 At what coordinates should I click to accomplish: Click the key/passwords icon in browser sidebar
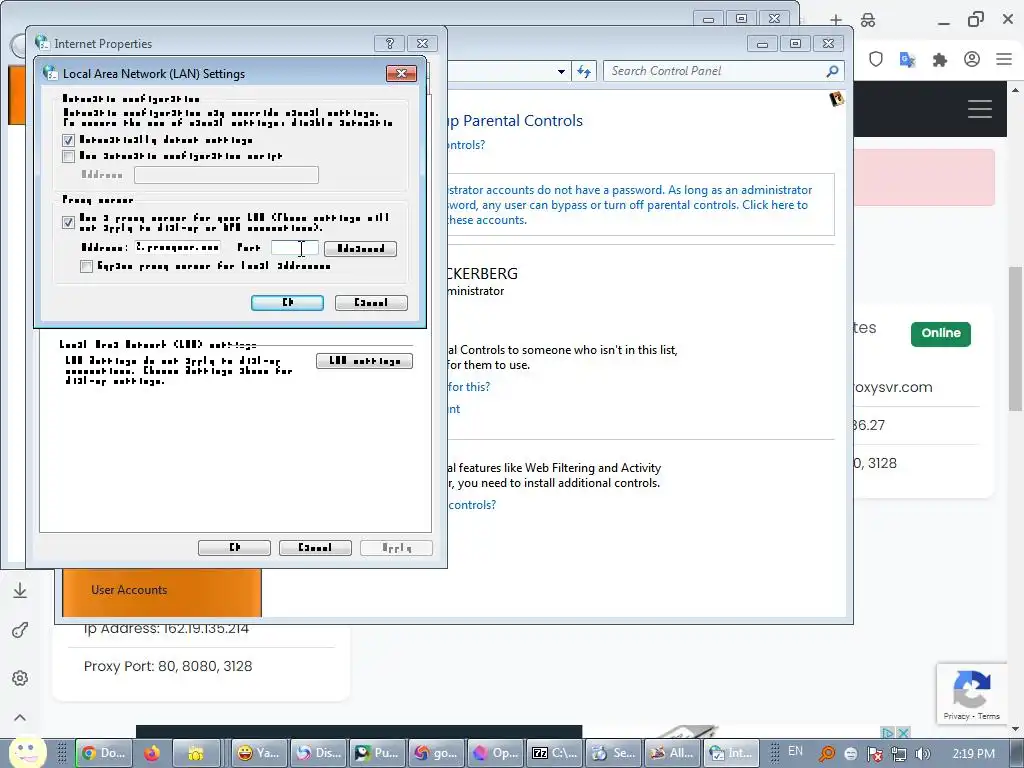(x=20, y=630)
